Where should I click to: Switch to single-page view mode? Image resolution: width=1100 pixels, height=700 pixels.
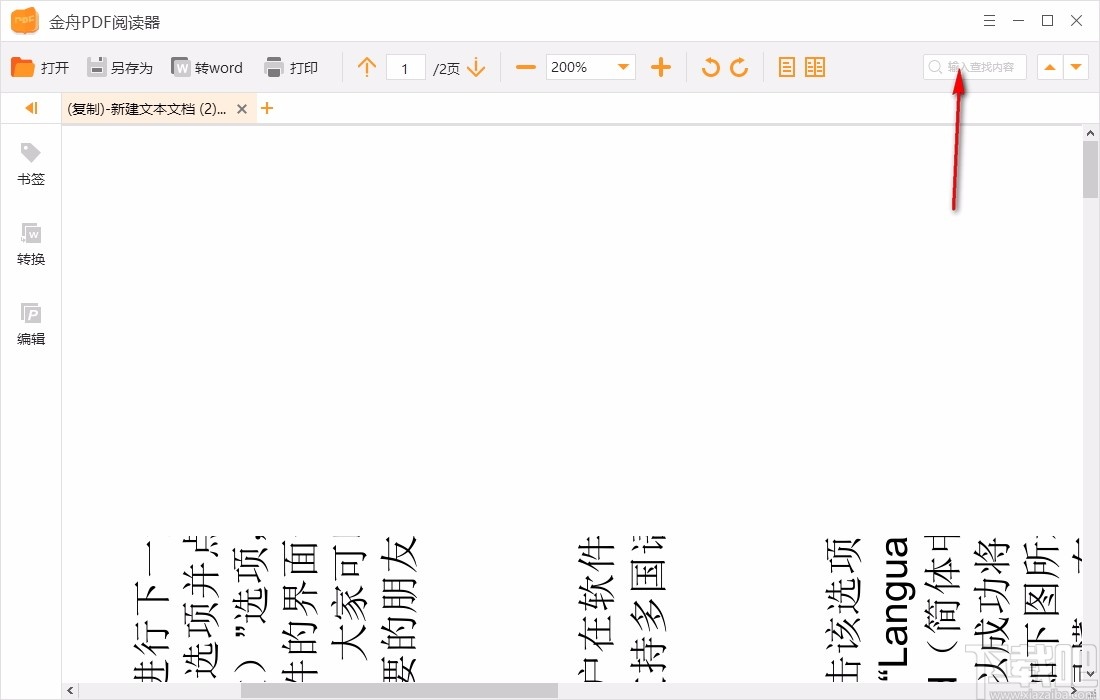pyautogui.click(x=787, y=67)
